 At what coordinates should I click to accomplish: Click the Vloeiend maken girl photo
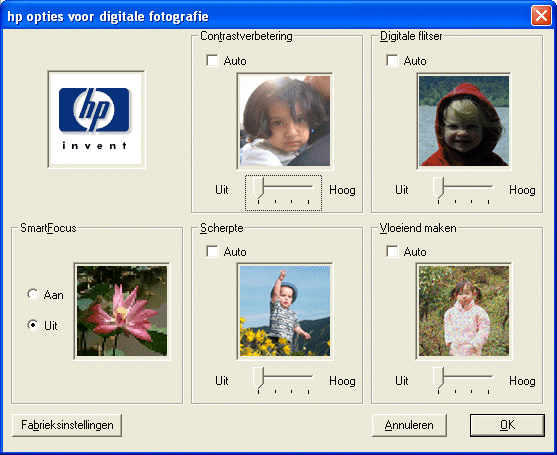click(x=464, y=311)
